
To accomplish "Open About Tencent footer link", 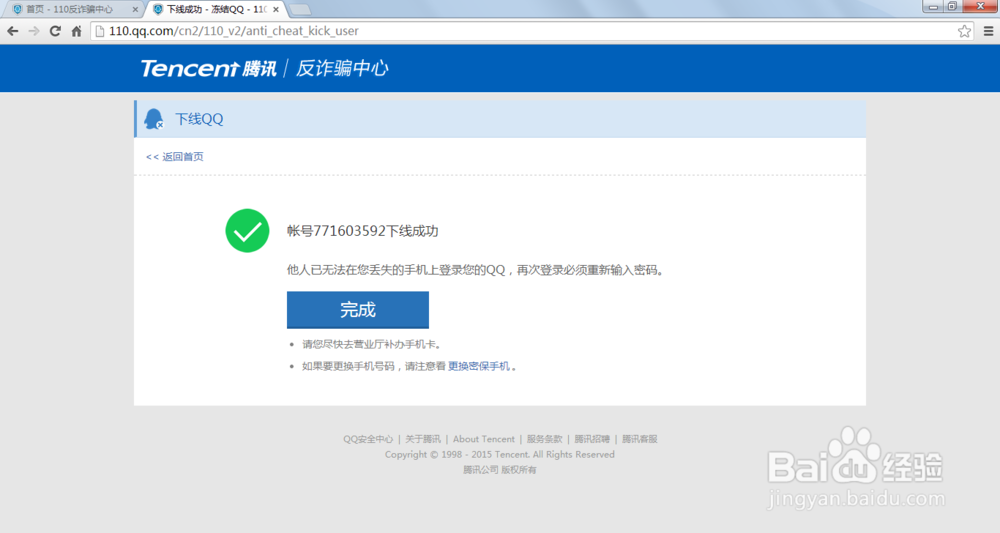I will click(x=483, y=439).
